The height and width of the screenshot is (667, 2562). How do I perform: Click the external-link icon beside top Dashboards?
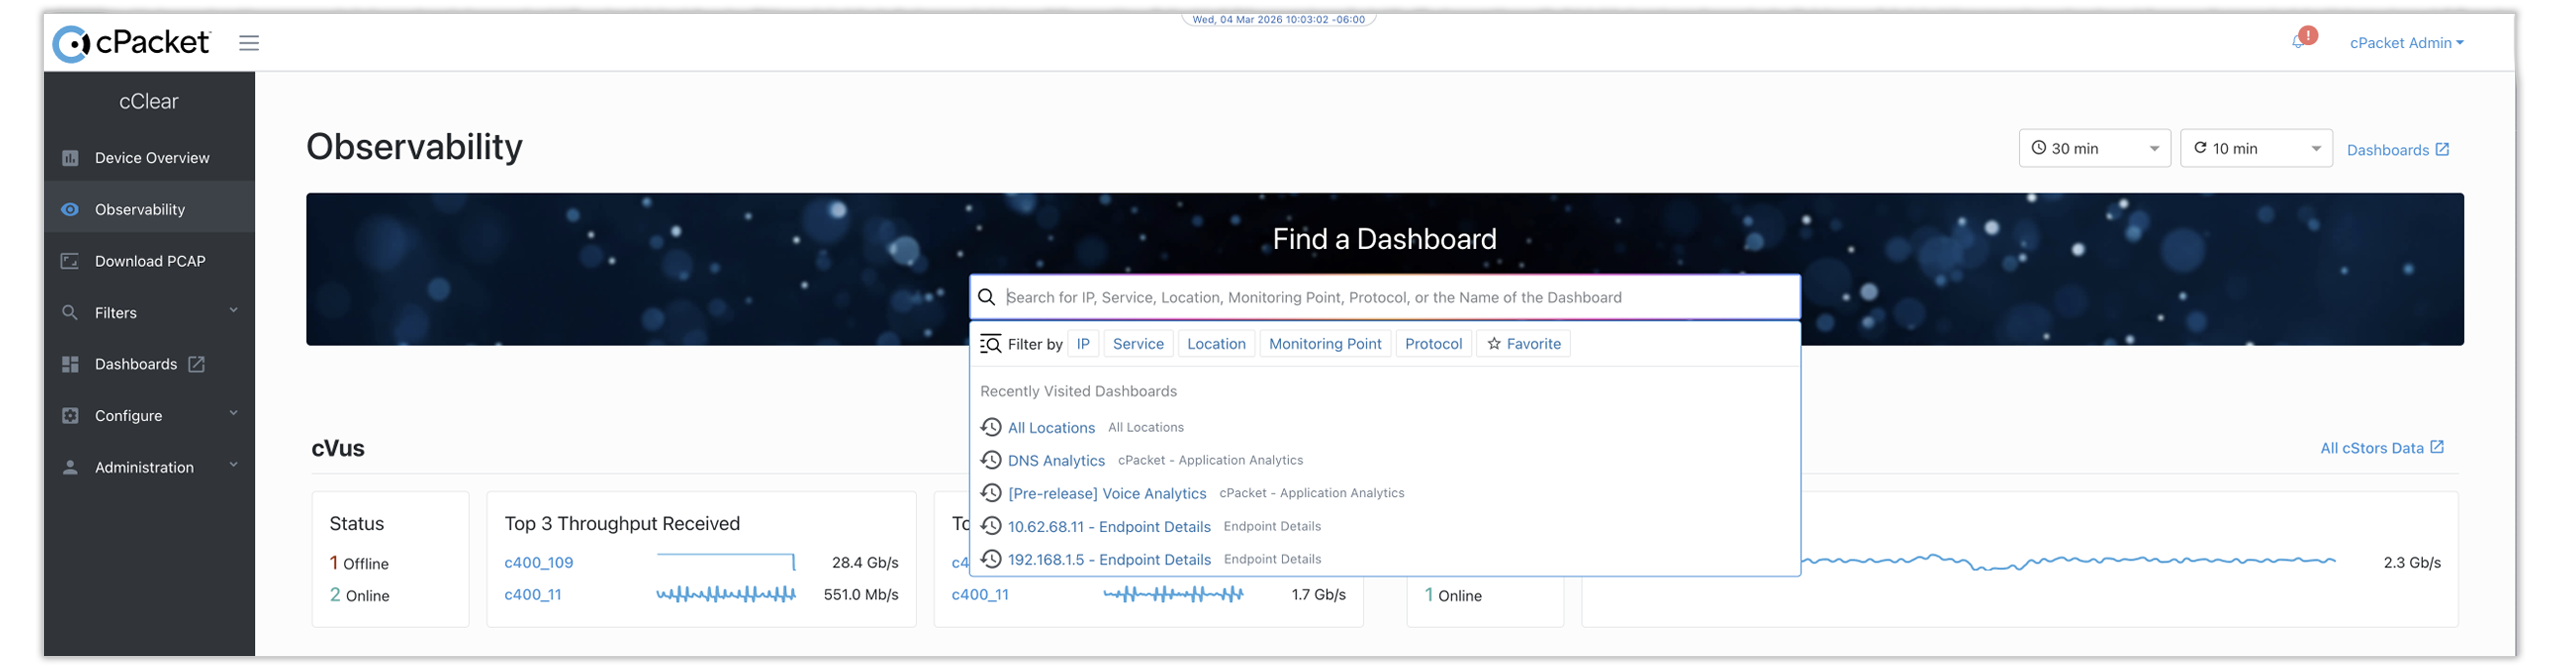coord(2442,149)
